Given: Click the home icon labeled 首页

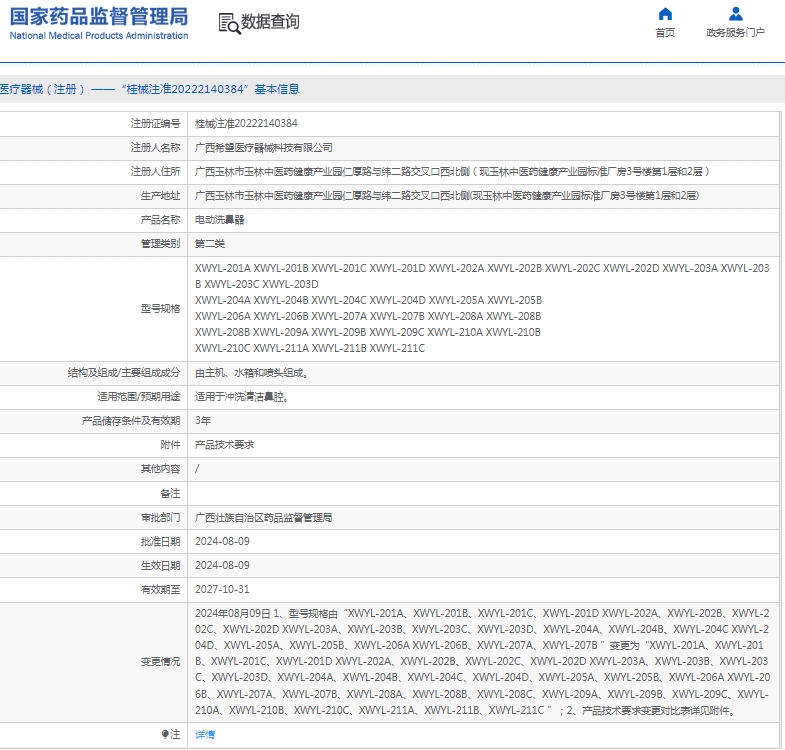Looking at the screenshot, I should pyautogui.click(x=665, y=14).
